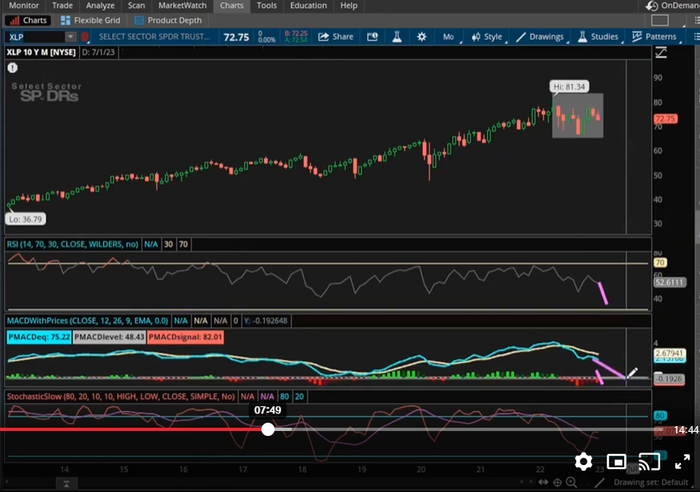700x492 pixels.
Task: Click the RSI 30 level label
Action: click(168, 244)
